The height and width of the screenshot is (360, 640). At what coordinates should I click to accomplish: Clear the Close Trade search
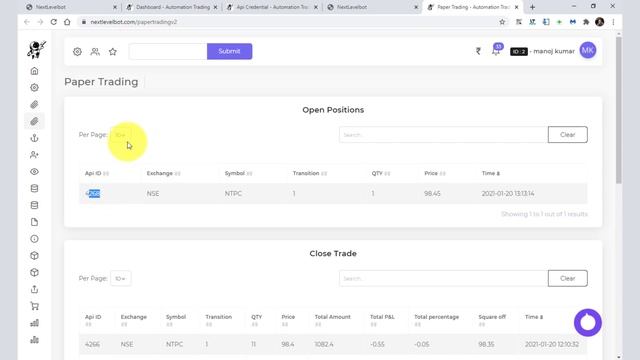click(x=568, y=278)
